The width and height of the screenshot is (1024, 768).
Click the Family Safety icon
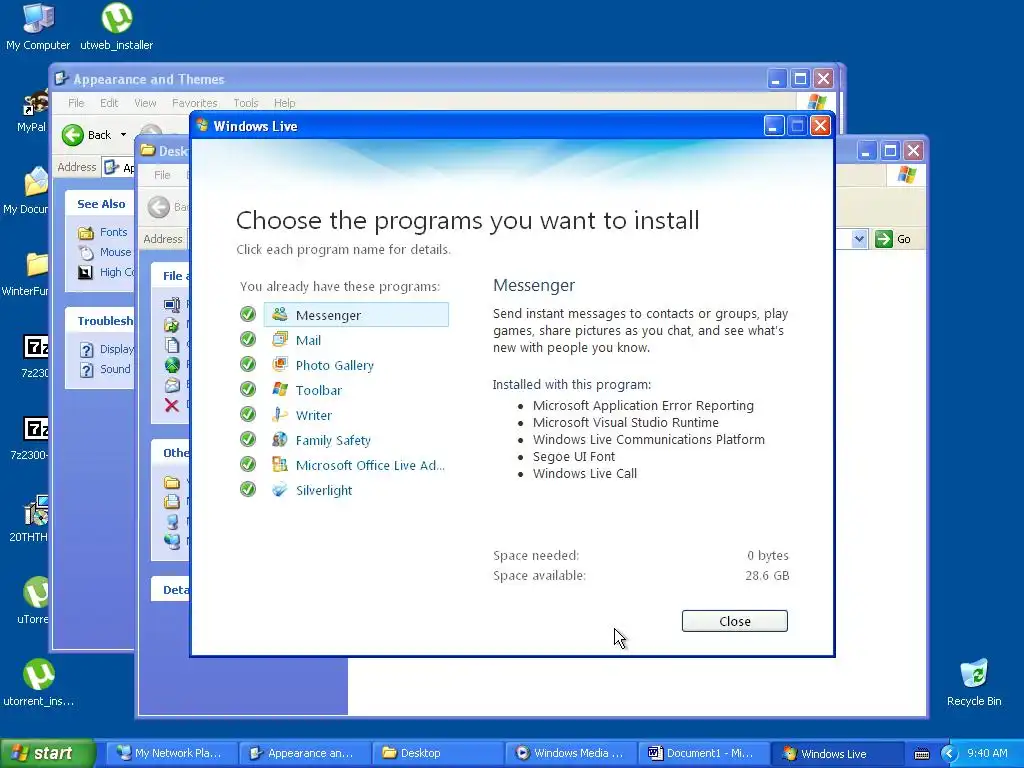coord(280,439)
